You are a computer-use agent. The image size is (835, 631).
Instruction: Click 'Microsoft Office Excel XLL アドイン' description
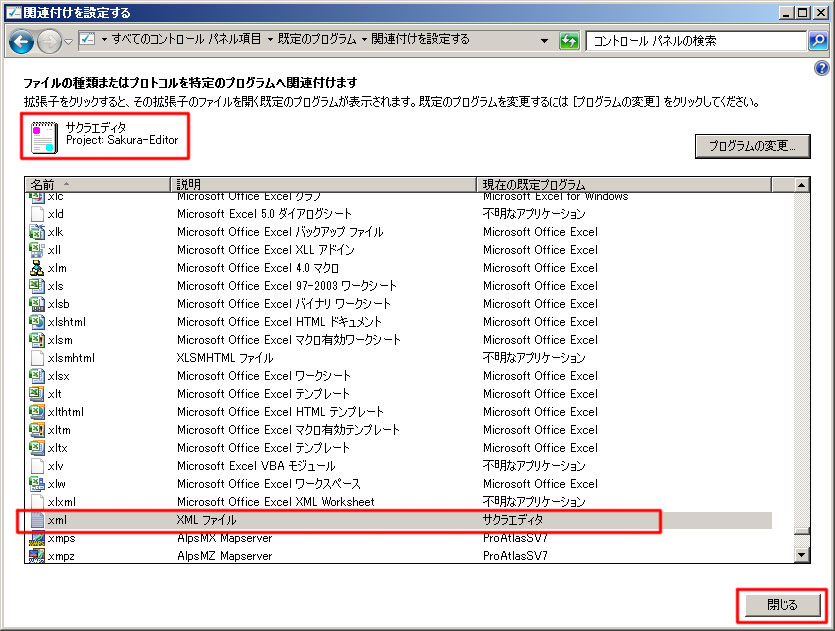coord(266,250)
